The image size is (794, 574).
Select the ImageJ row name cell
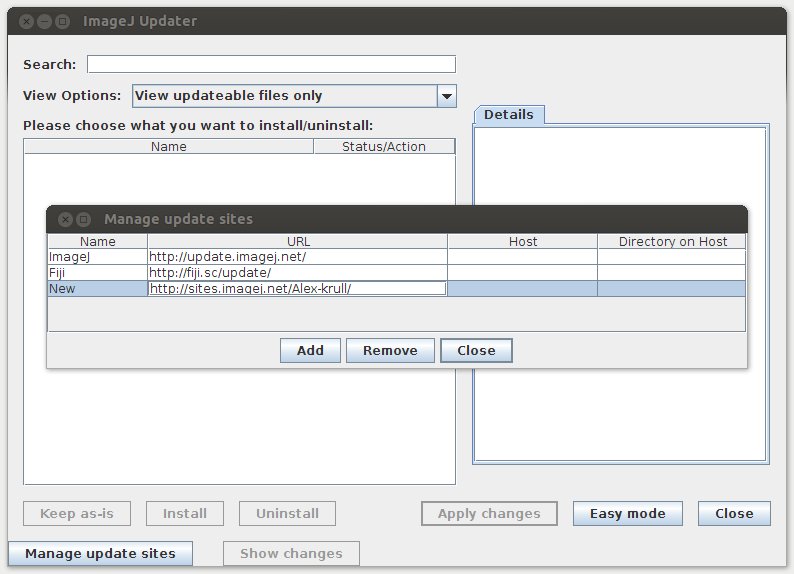[97, 257]
